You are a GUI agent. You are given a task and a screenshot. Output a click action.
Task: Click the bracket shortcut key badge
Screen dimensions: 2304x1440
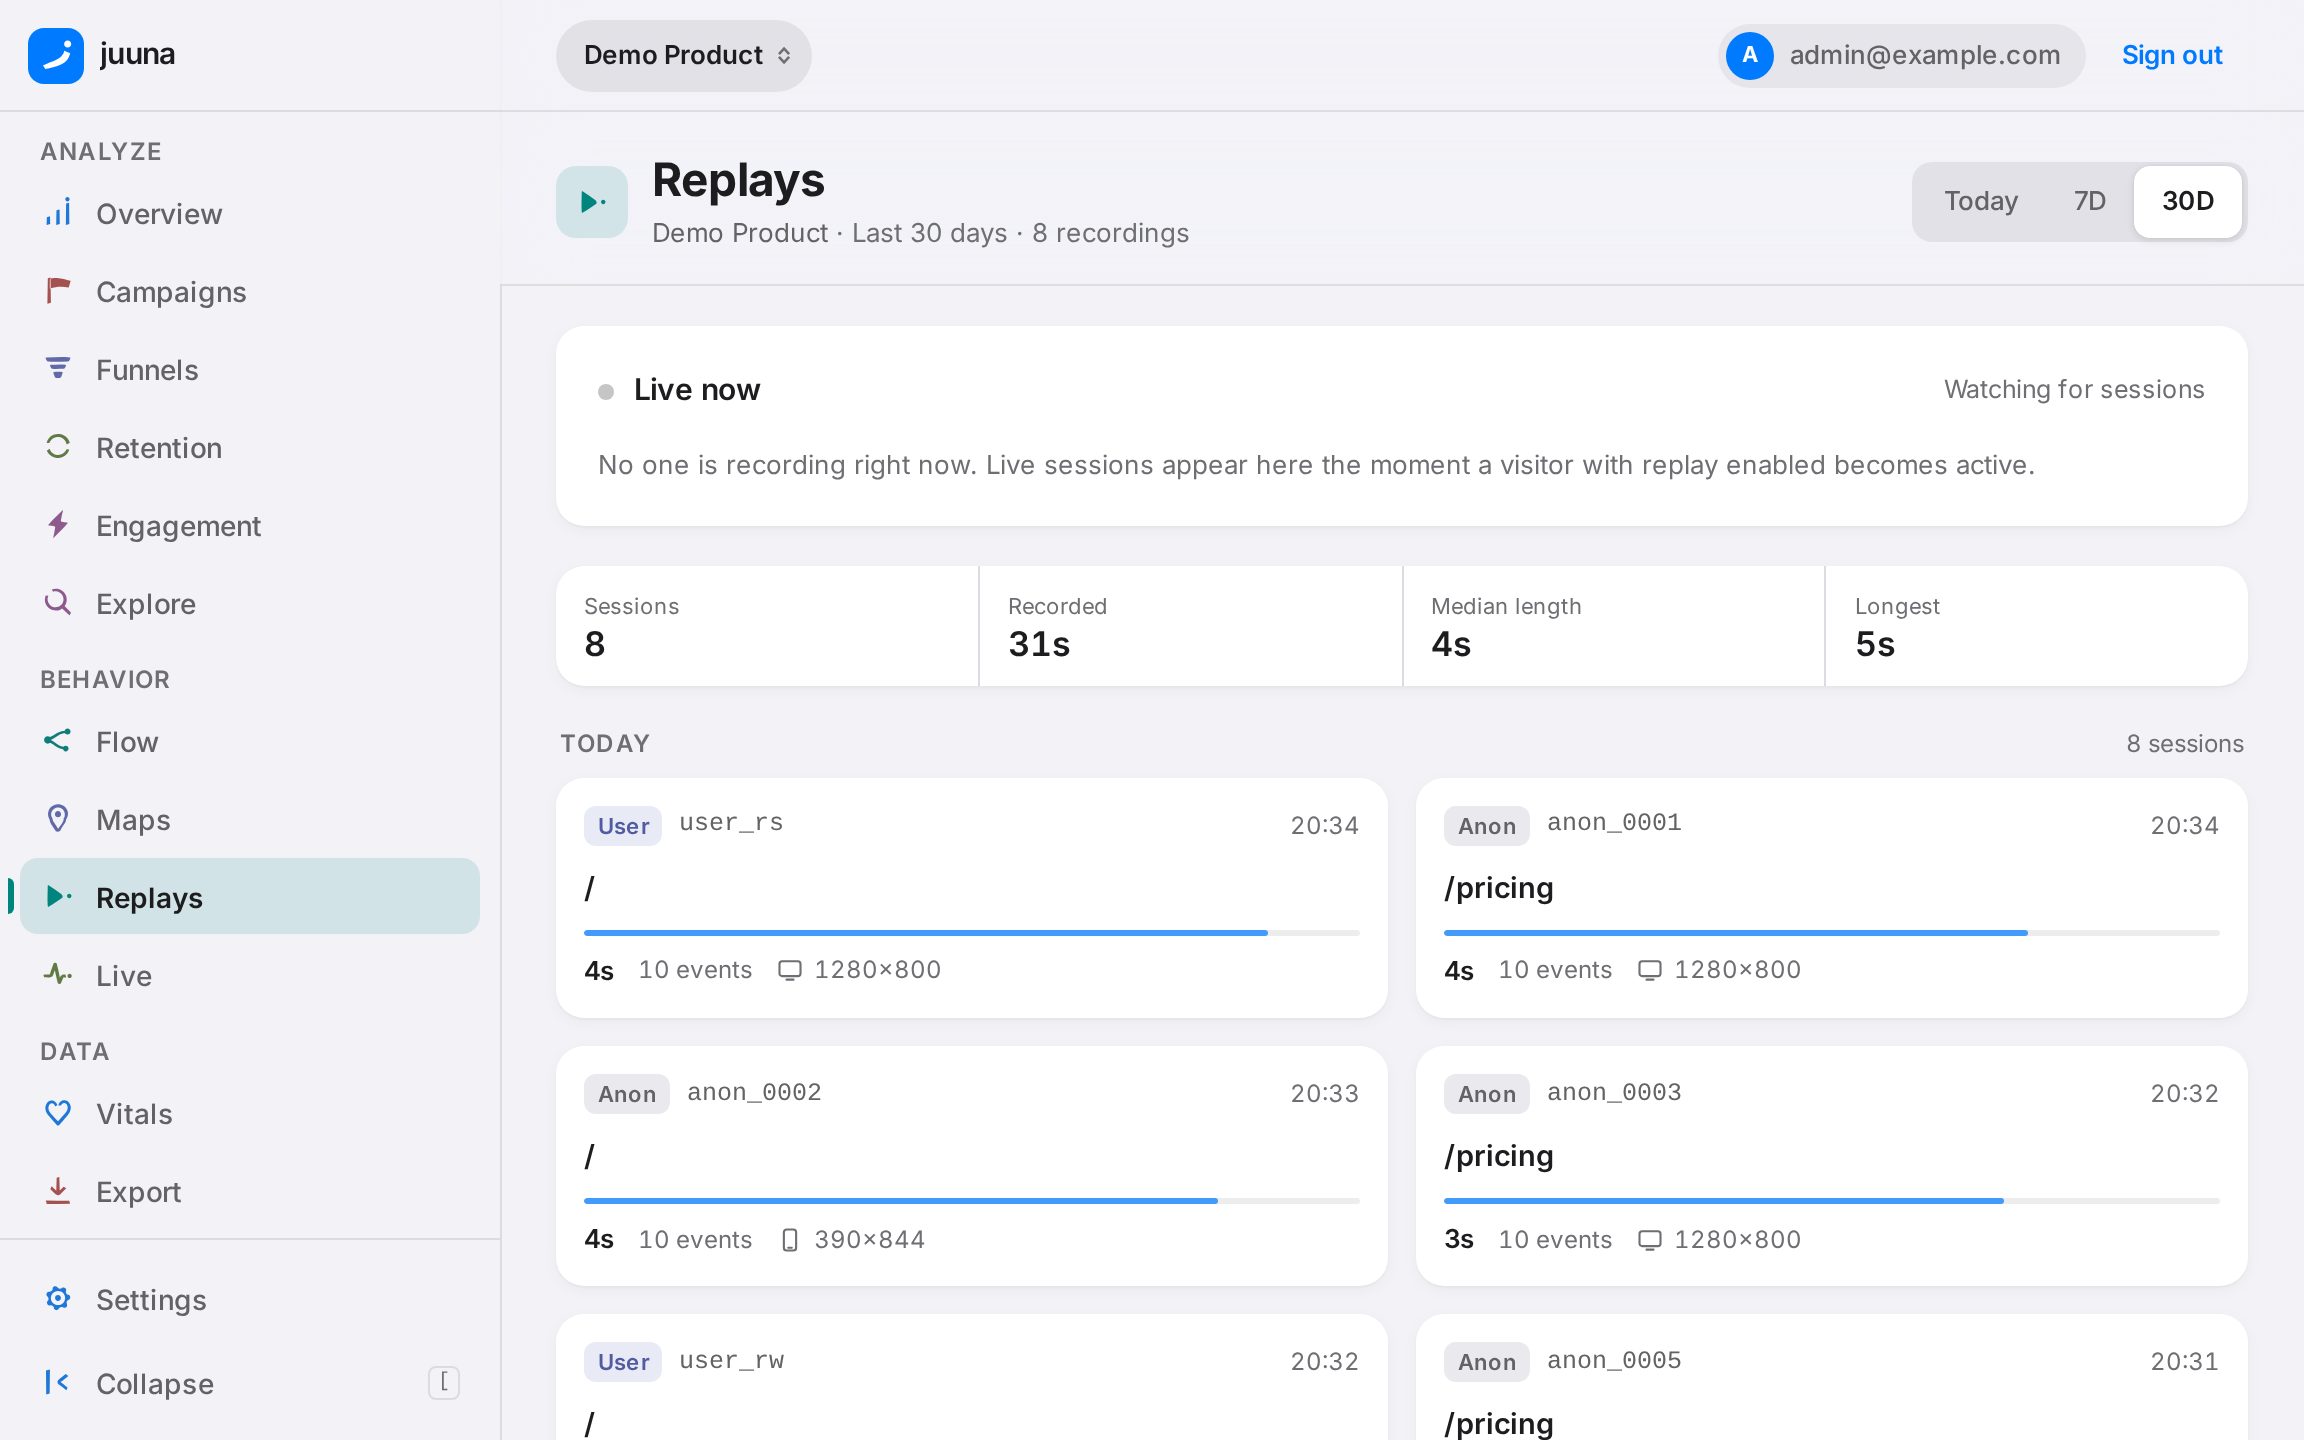pos(444,1383)
